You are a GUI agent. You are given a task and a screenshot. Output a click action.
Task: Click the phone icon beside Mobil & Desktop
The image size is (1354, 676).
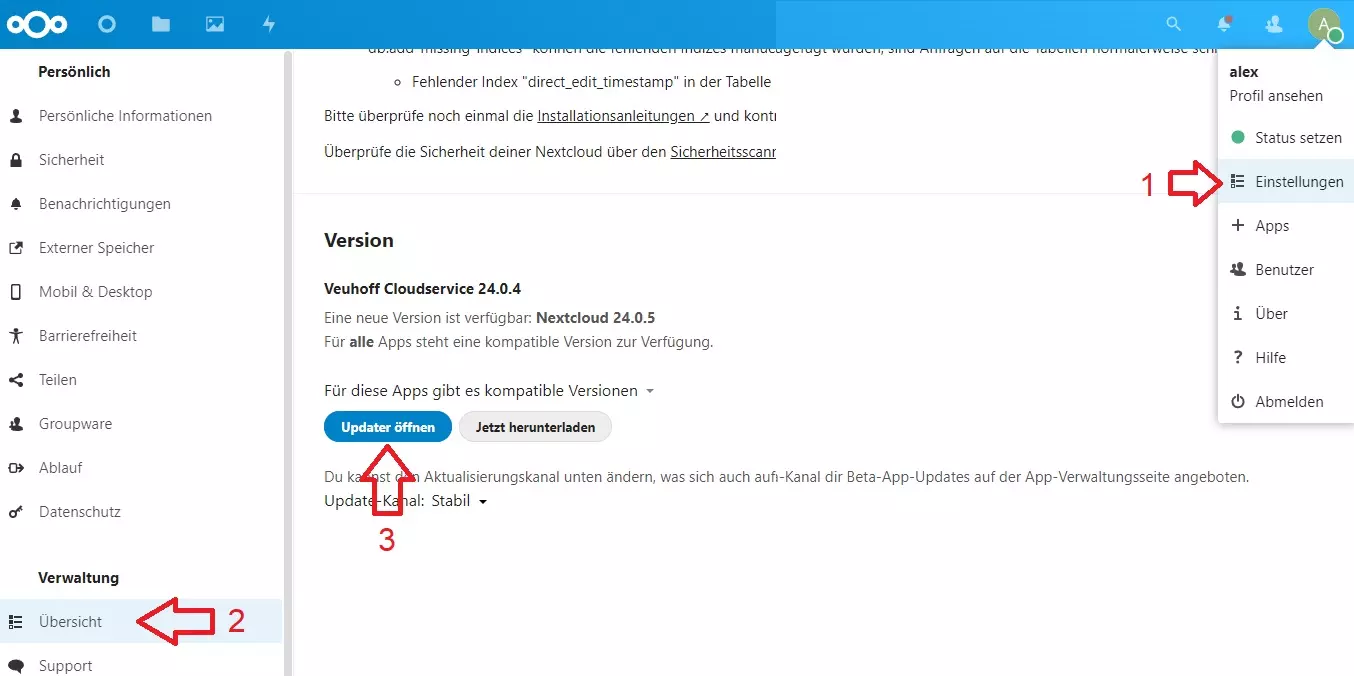coord(16,292)
